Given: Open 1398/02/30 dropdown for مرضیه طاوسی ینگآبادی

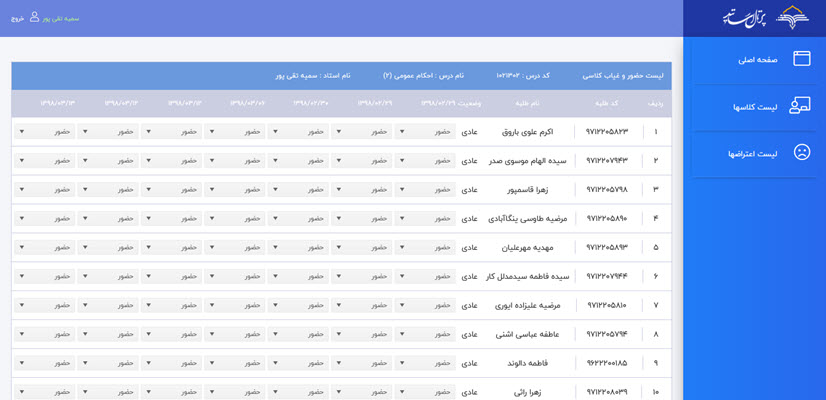Looking at the screenshot, I should (298, 219).
